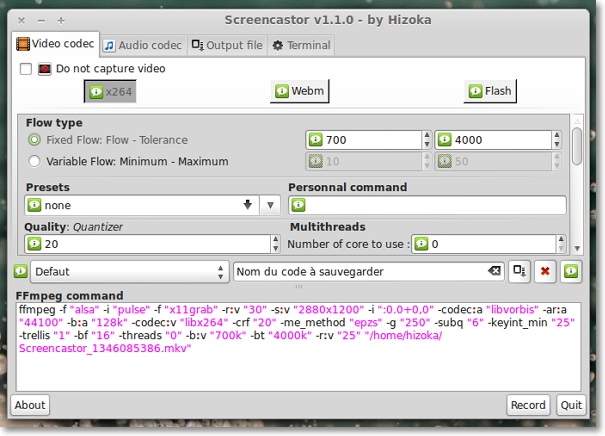Start recording with the Record button
Screen dimensions: 605x436
point(528,405)
